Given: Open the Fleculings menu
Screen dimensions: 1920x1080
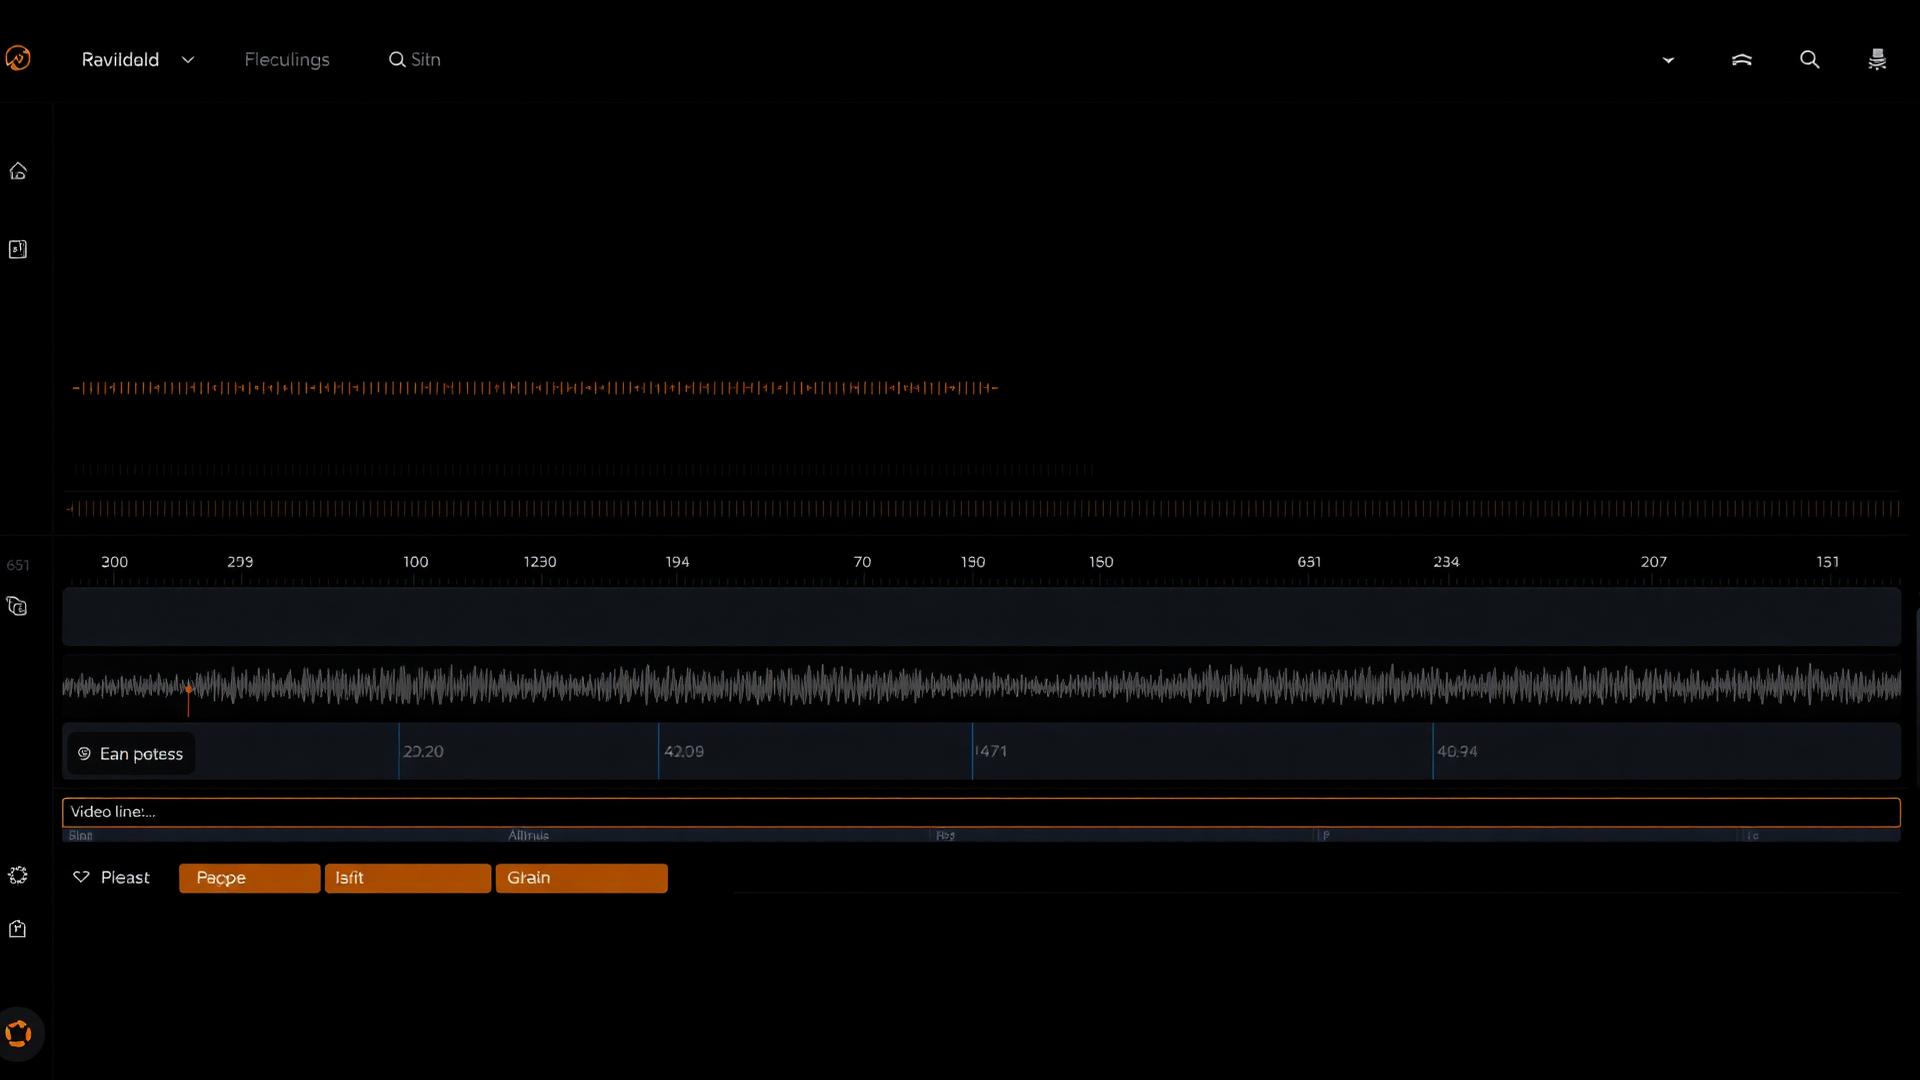Looking at the screenshot, I should tap(287, 60).
